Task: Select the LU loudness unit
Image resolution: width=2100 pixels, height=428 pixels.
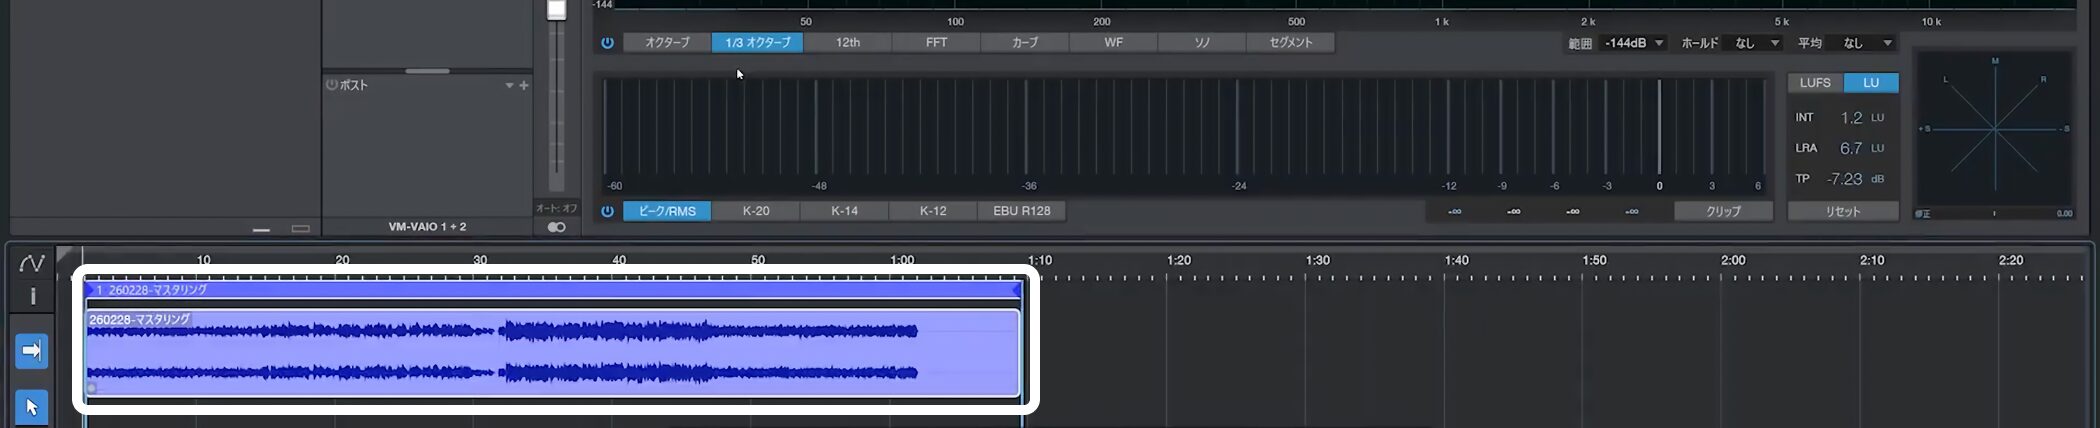Action: coord(1870,83)
